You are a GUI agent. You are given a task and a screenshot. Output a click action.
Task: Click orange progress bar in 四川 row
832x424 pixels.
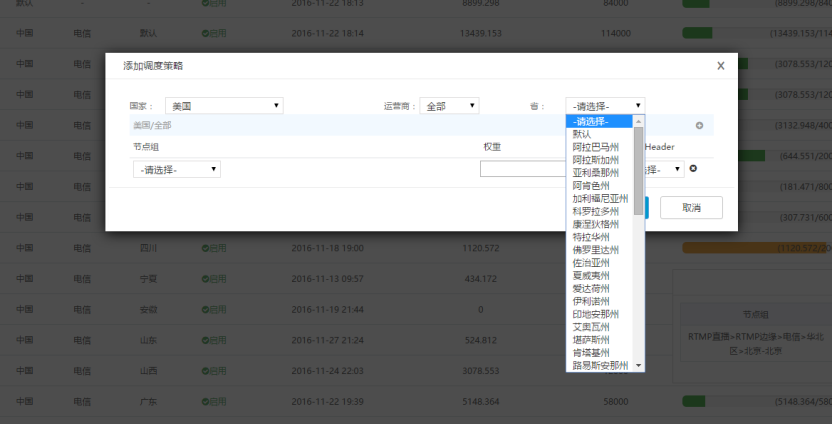coord(757,248)
